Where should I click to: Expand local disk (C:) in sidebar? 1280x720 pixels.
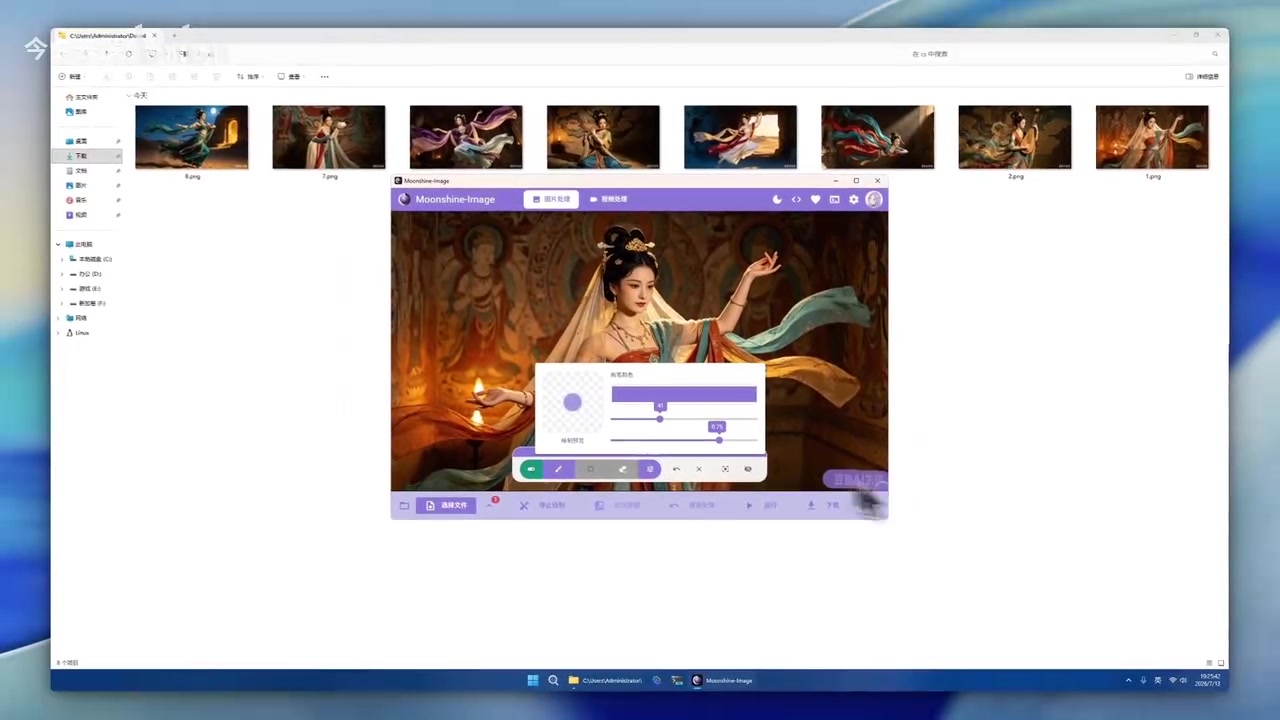point(62,259)
